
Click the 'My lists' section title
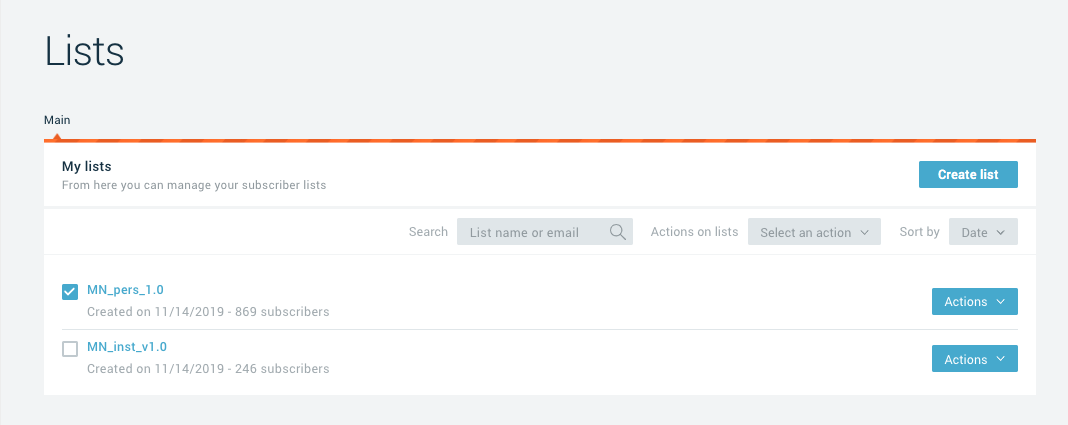click(87, 166)
